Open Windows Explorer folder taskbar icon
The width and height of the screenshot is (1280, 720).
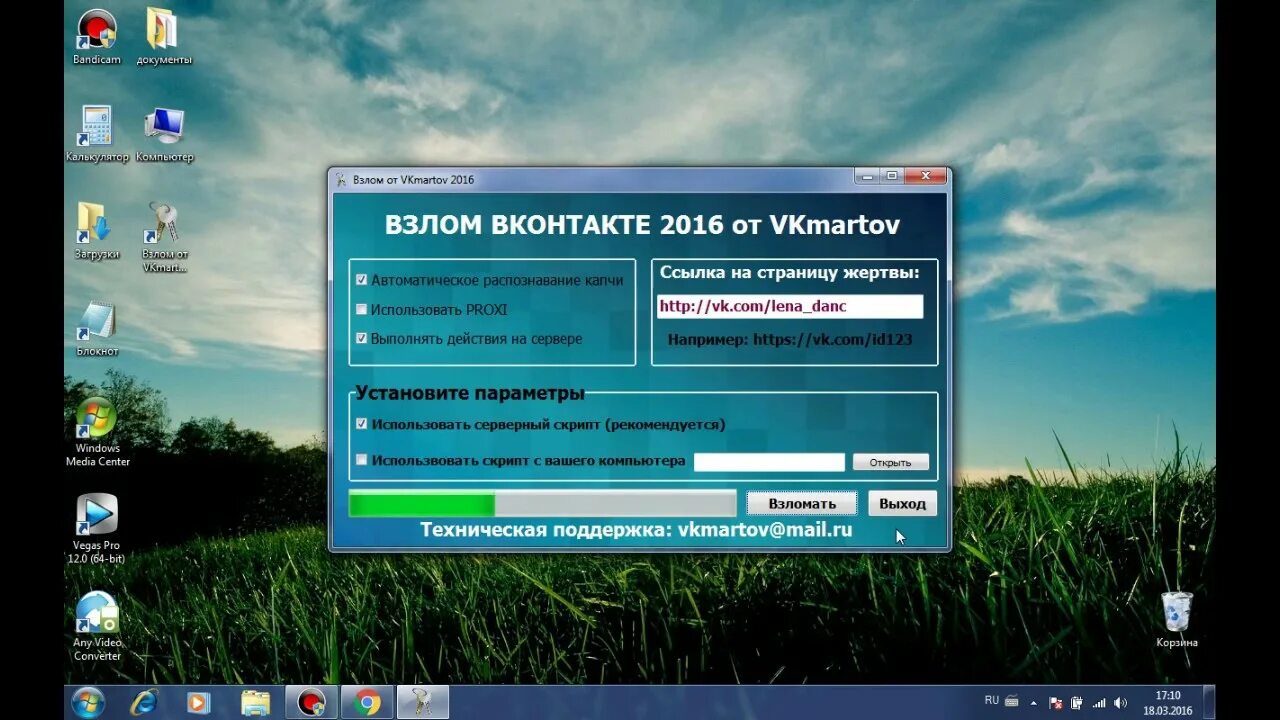point(255,702)
